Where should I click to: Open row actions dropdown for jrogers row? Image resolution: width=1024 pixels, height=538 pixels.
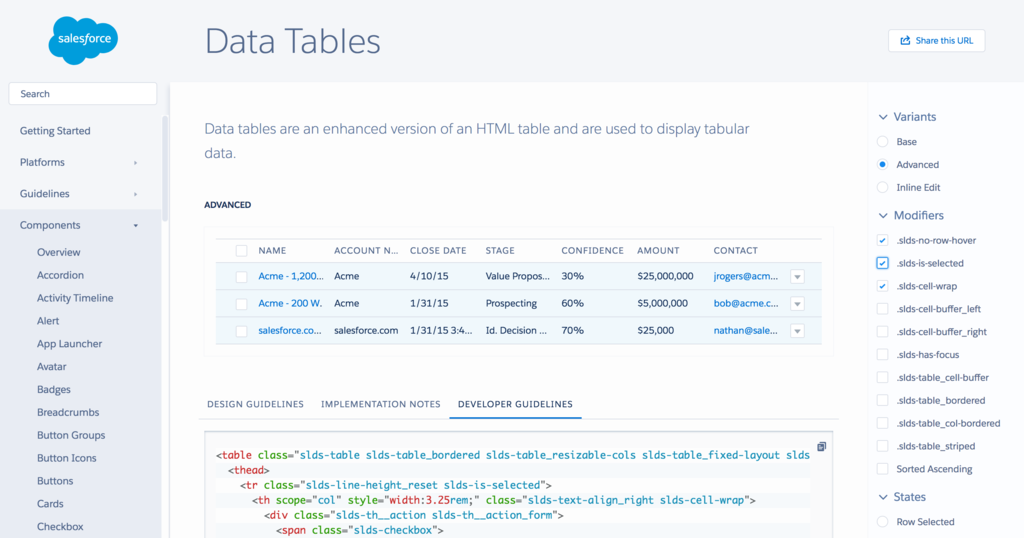point(797,277)
